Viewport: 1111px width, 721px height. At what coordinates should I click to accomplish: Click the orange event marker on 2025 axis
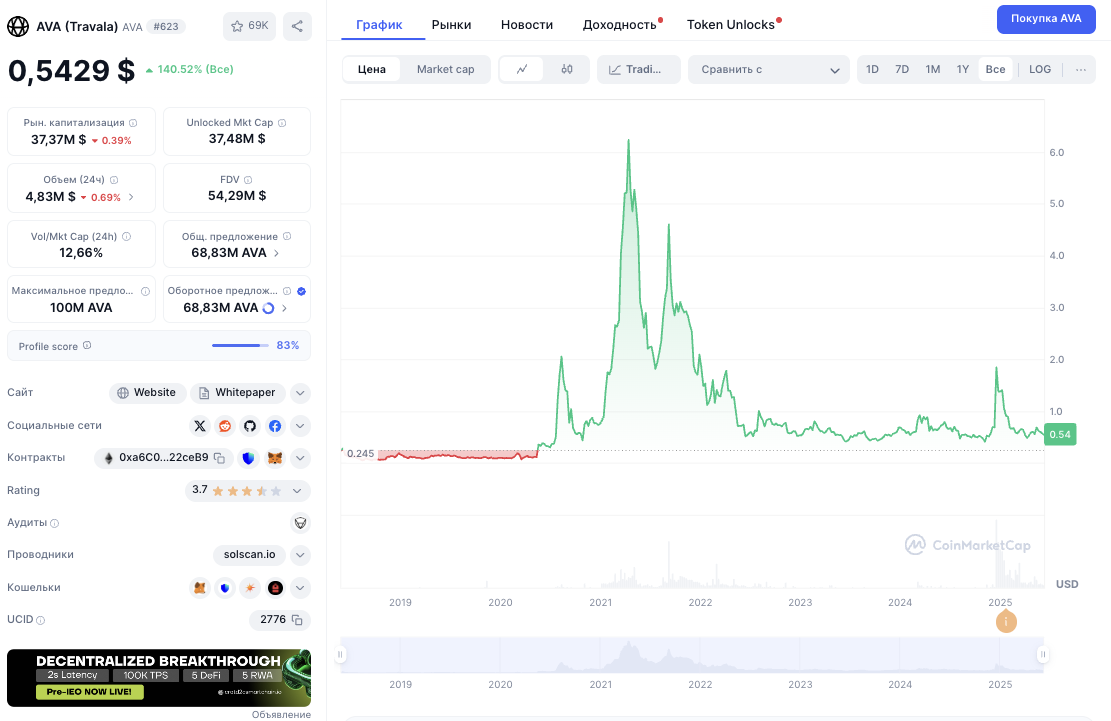coord(1006,622)
